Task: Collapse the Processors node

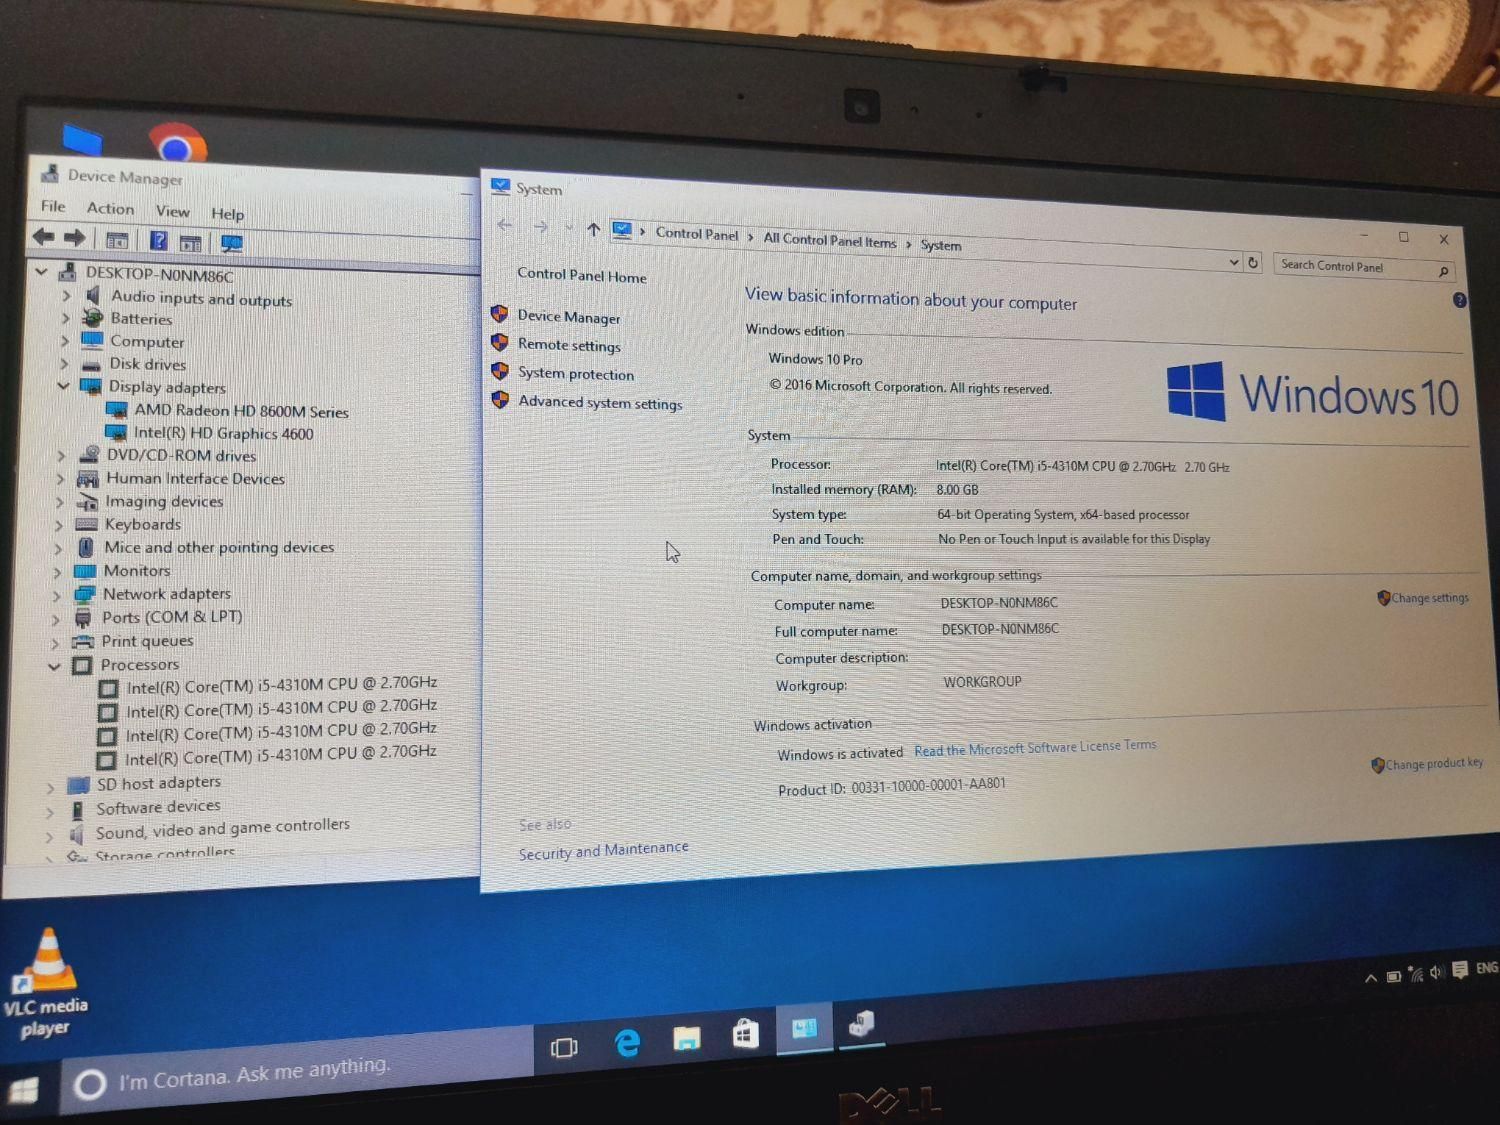Action: (54, 666)
